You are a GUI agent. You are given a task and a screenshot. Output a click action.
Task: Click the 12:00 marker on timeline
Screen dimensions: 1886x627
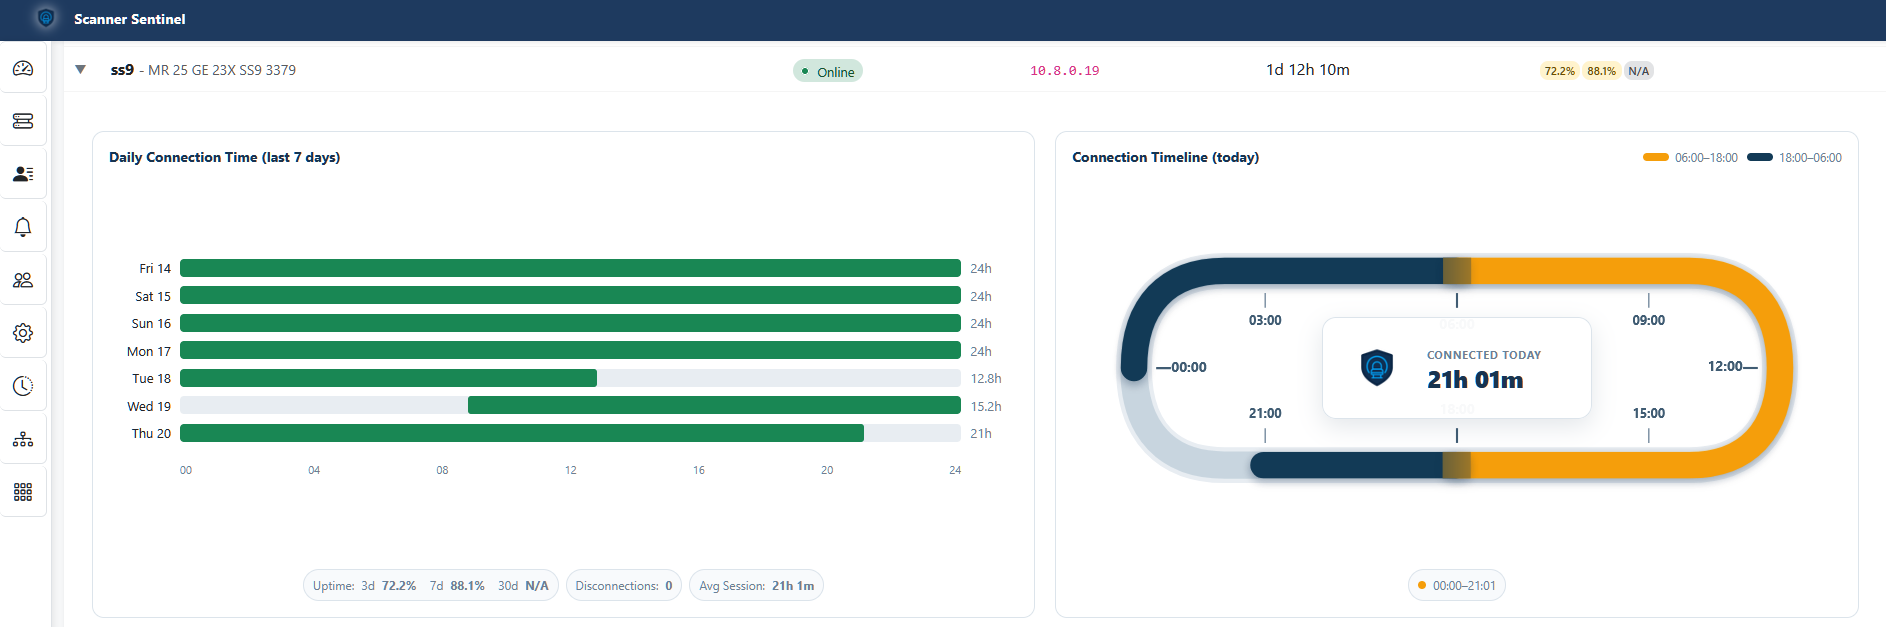pyautogui.click(x=1725, y=367)
